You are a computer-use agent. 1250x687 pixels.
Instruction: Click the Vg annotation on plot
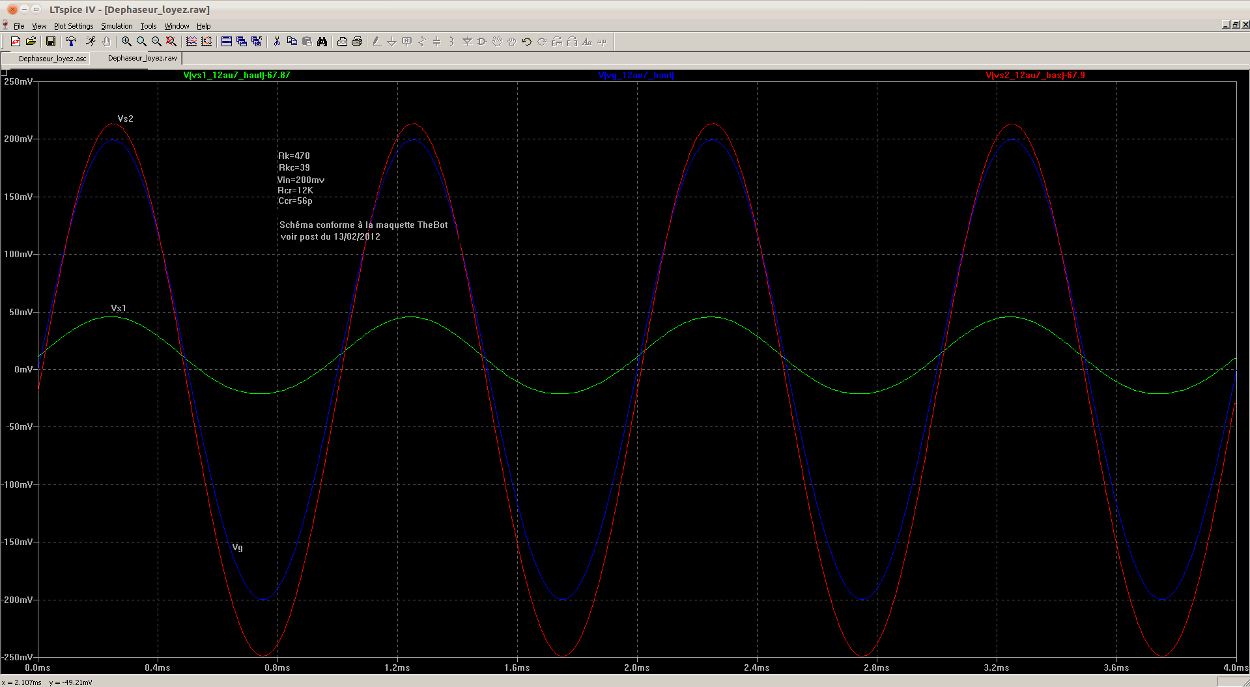(x=237, y=547)
